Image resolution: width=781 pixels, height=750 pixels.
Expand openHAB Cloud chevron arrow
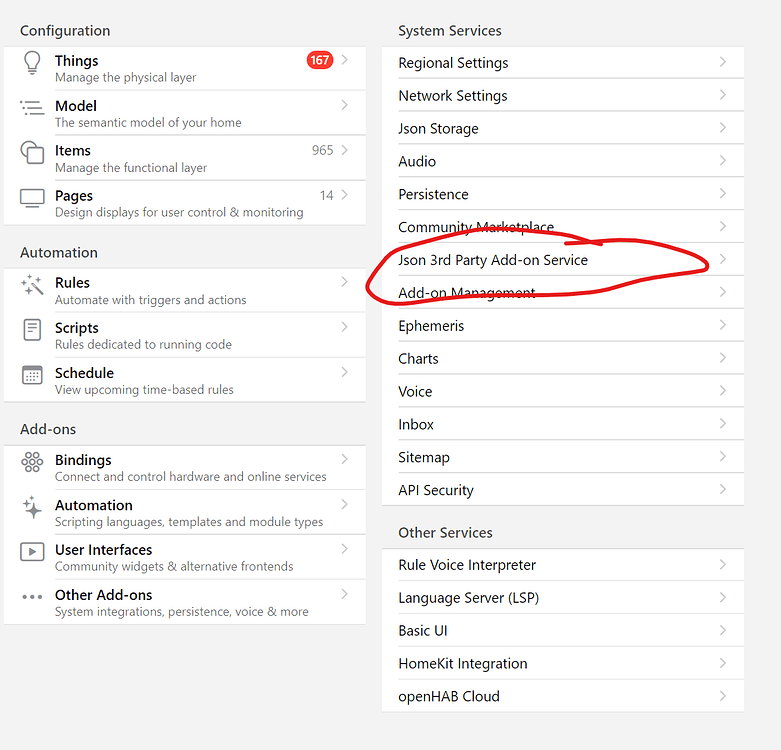click(723, 696)
